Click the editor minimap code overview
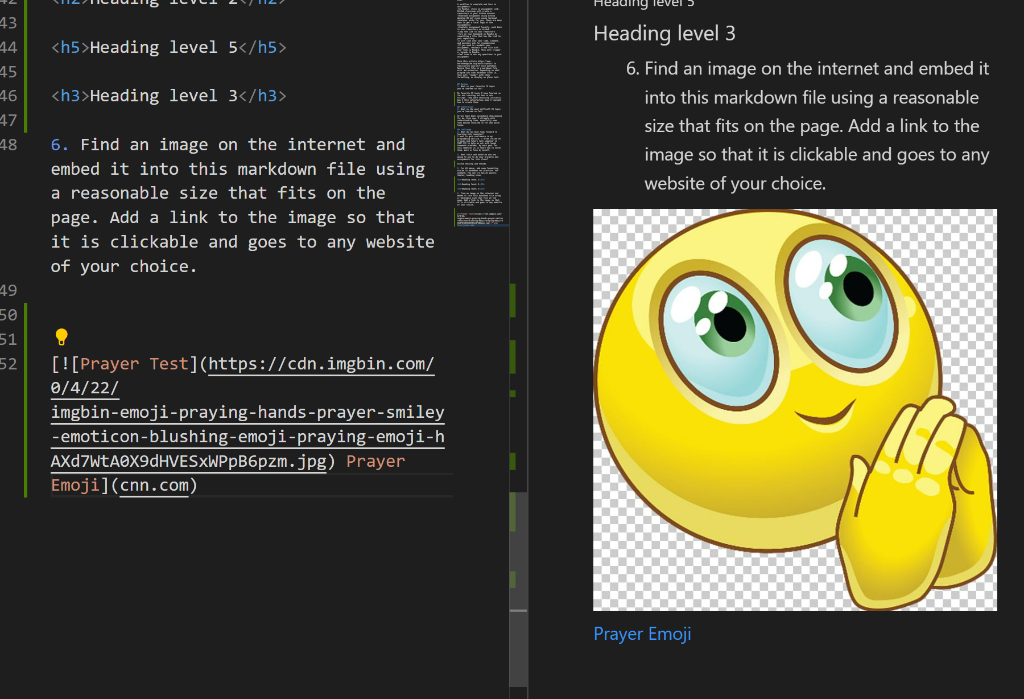The image size is (1024, 699). tap(481, 114)
